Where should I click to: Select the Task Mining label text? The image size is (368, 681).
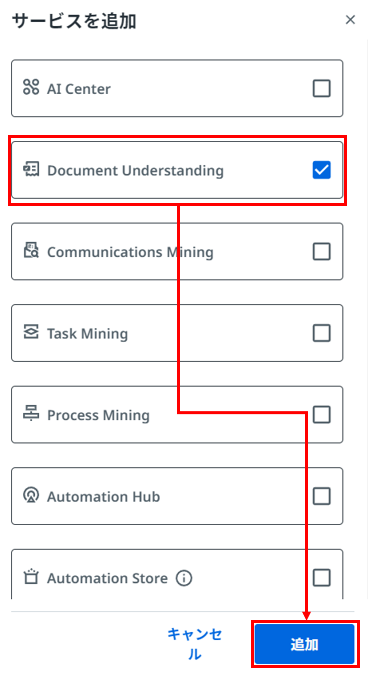87,334
